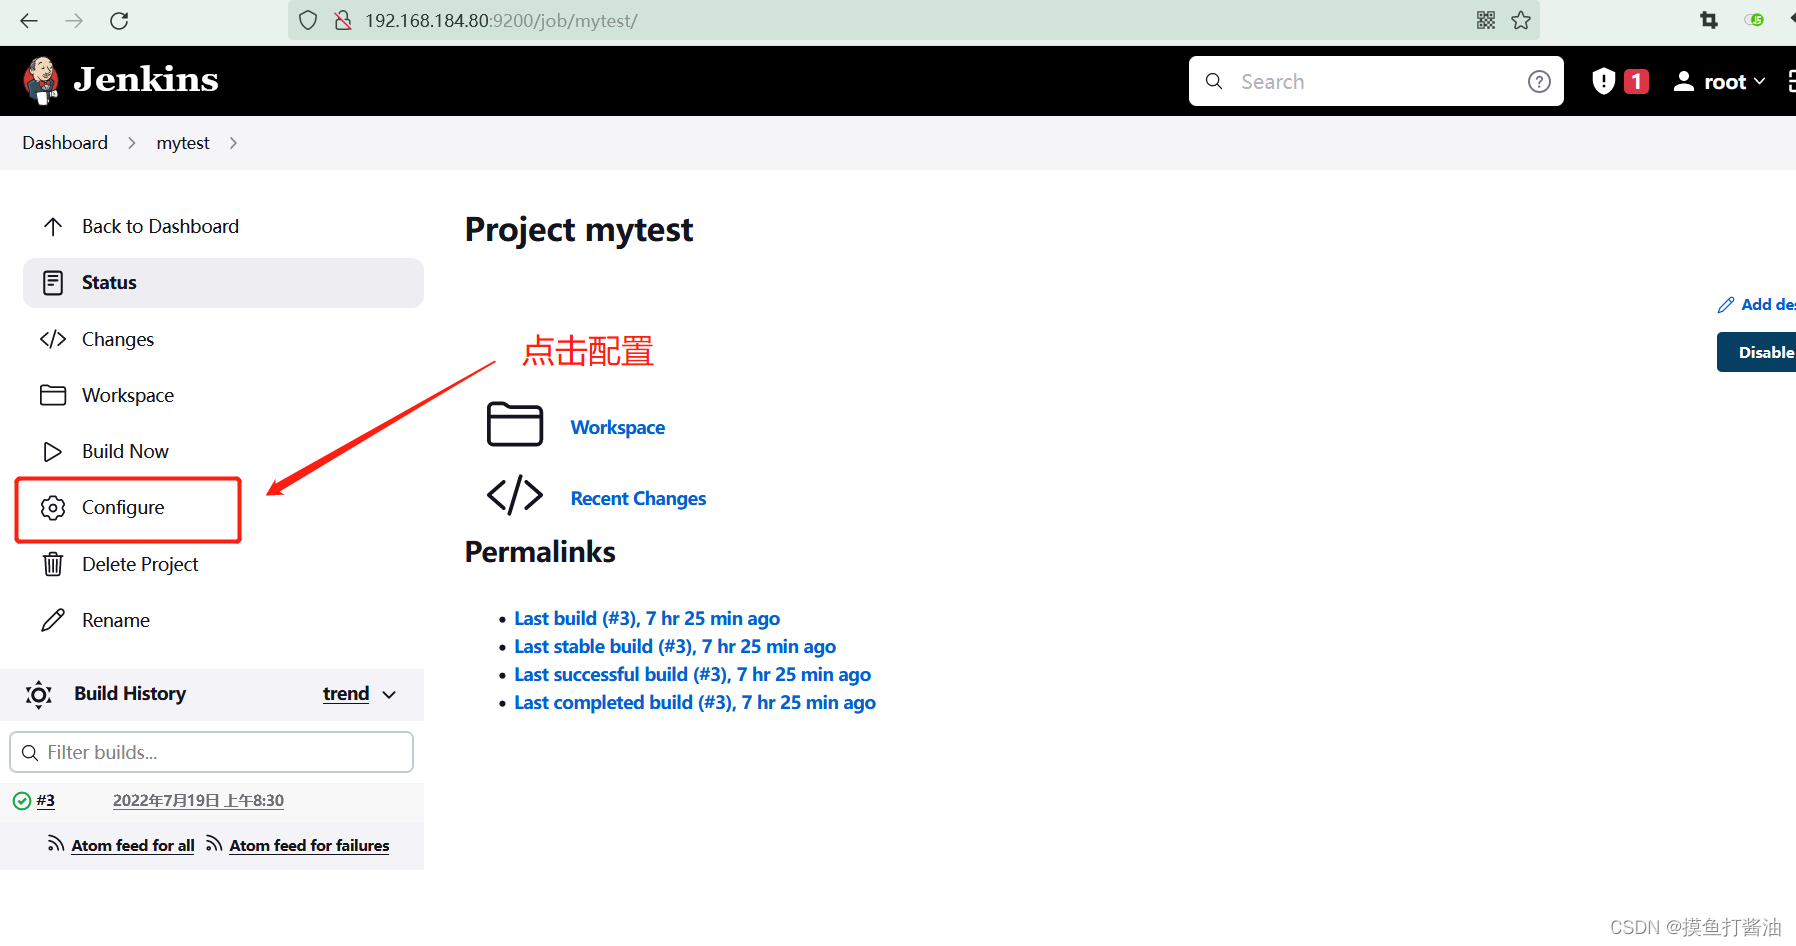Expand the root user dropdown chevron
1796x946 pixels.
point(1760,81)
